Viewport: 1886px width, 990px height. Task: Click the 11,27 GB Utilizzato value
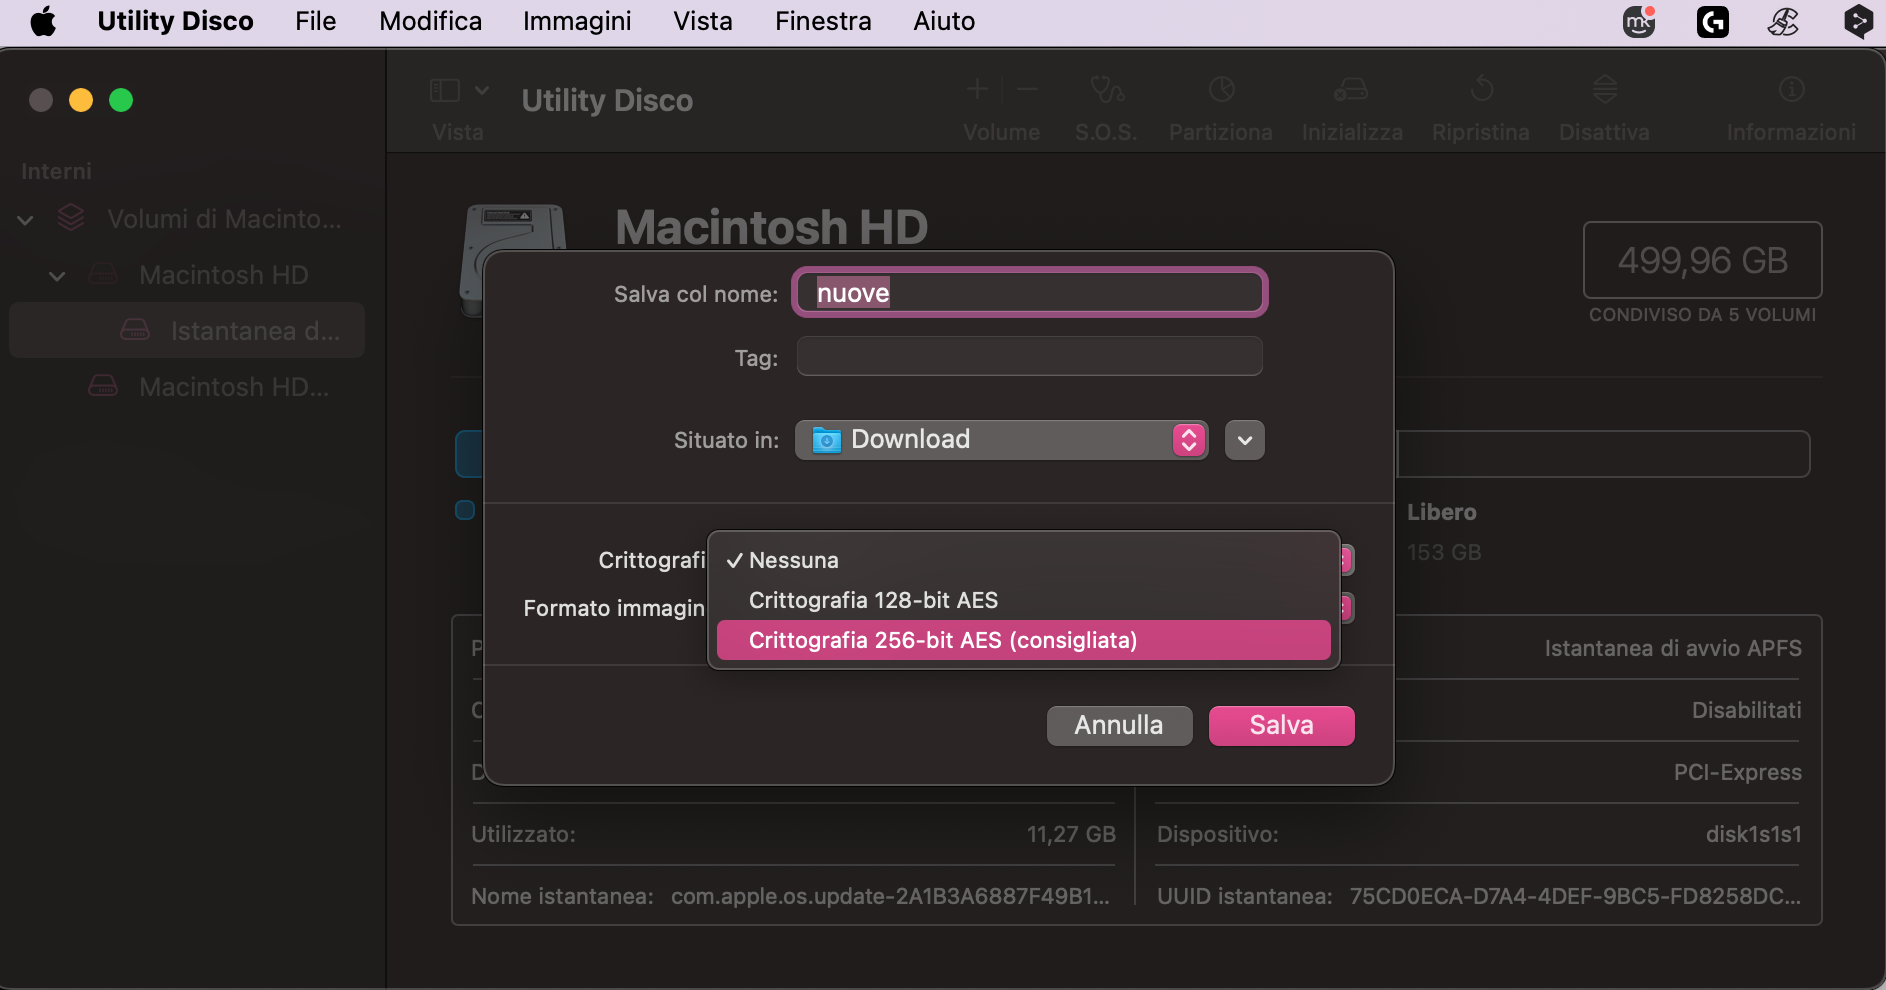coord(1071,834)
